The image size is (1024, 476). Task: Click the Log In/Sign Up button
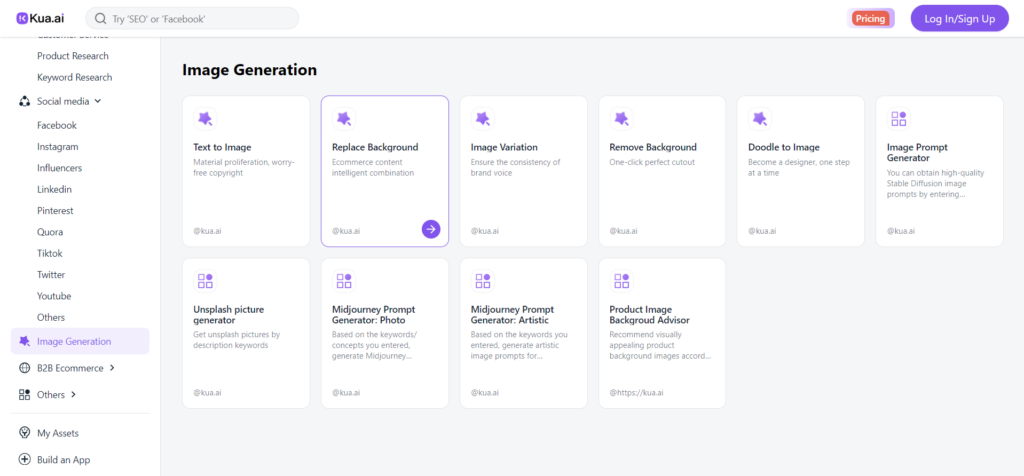959,18
